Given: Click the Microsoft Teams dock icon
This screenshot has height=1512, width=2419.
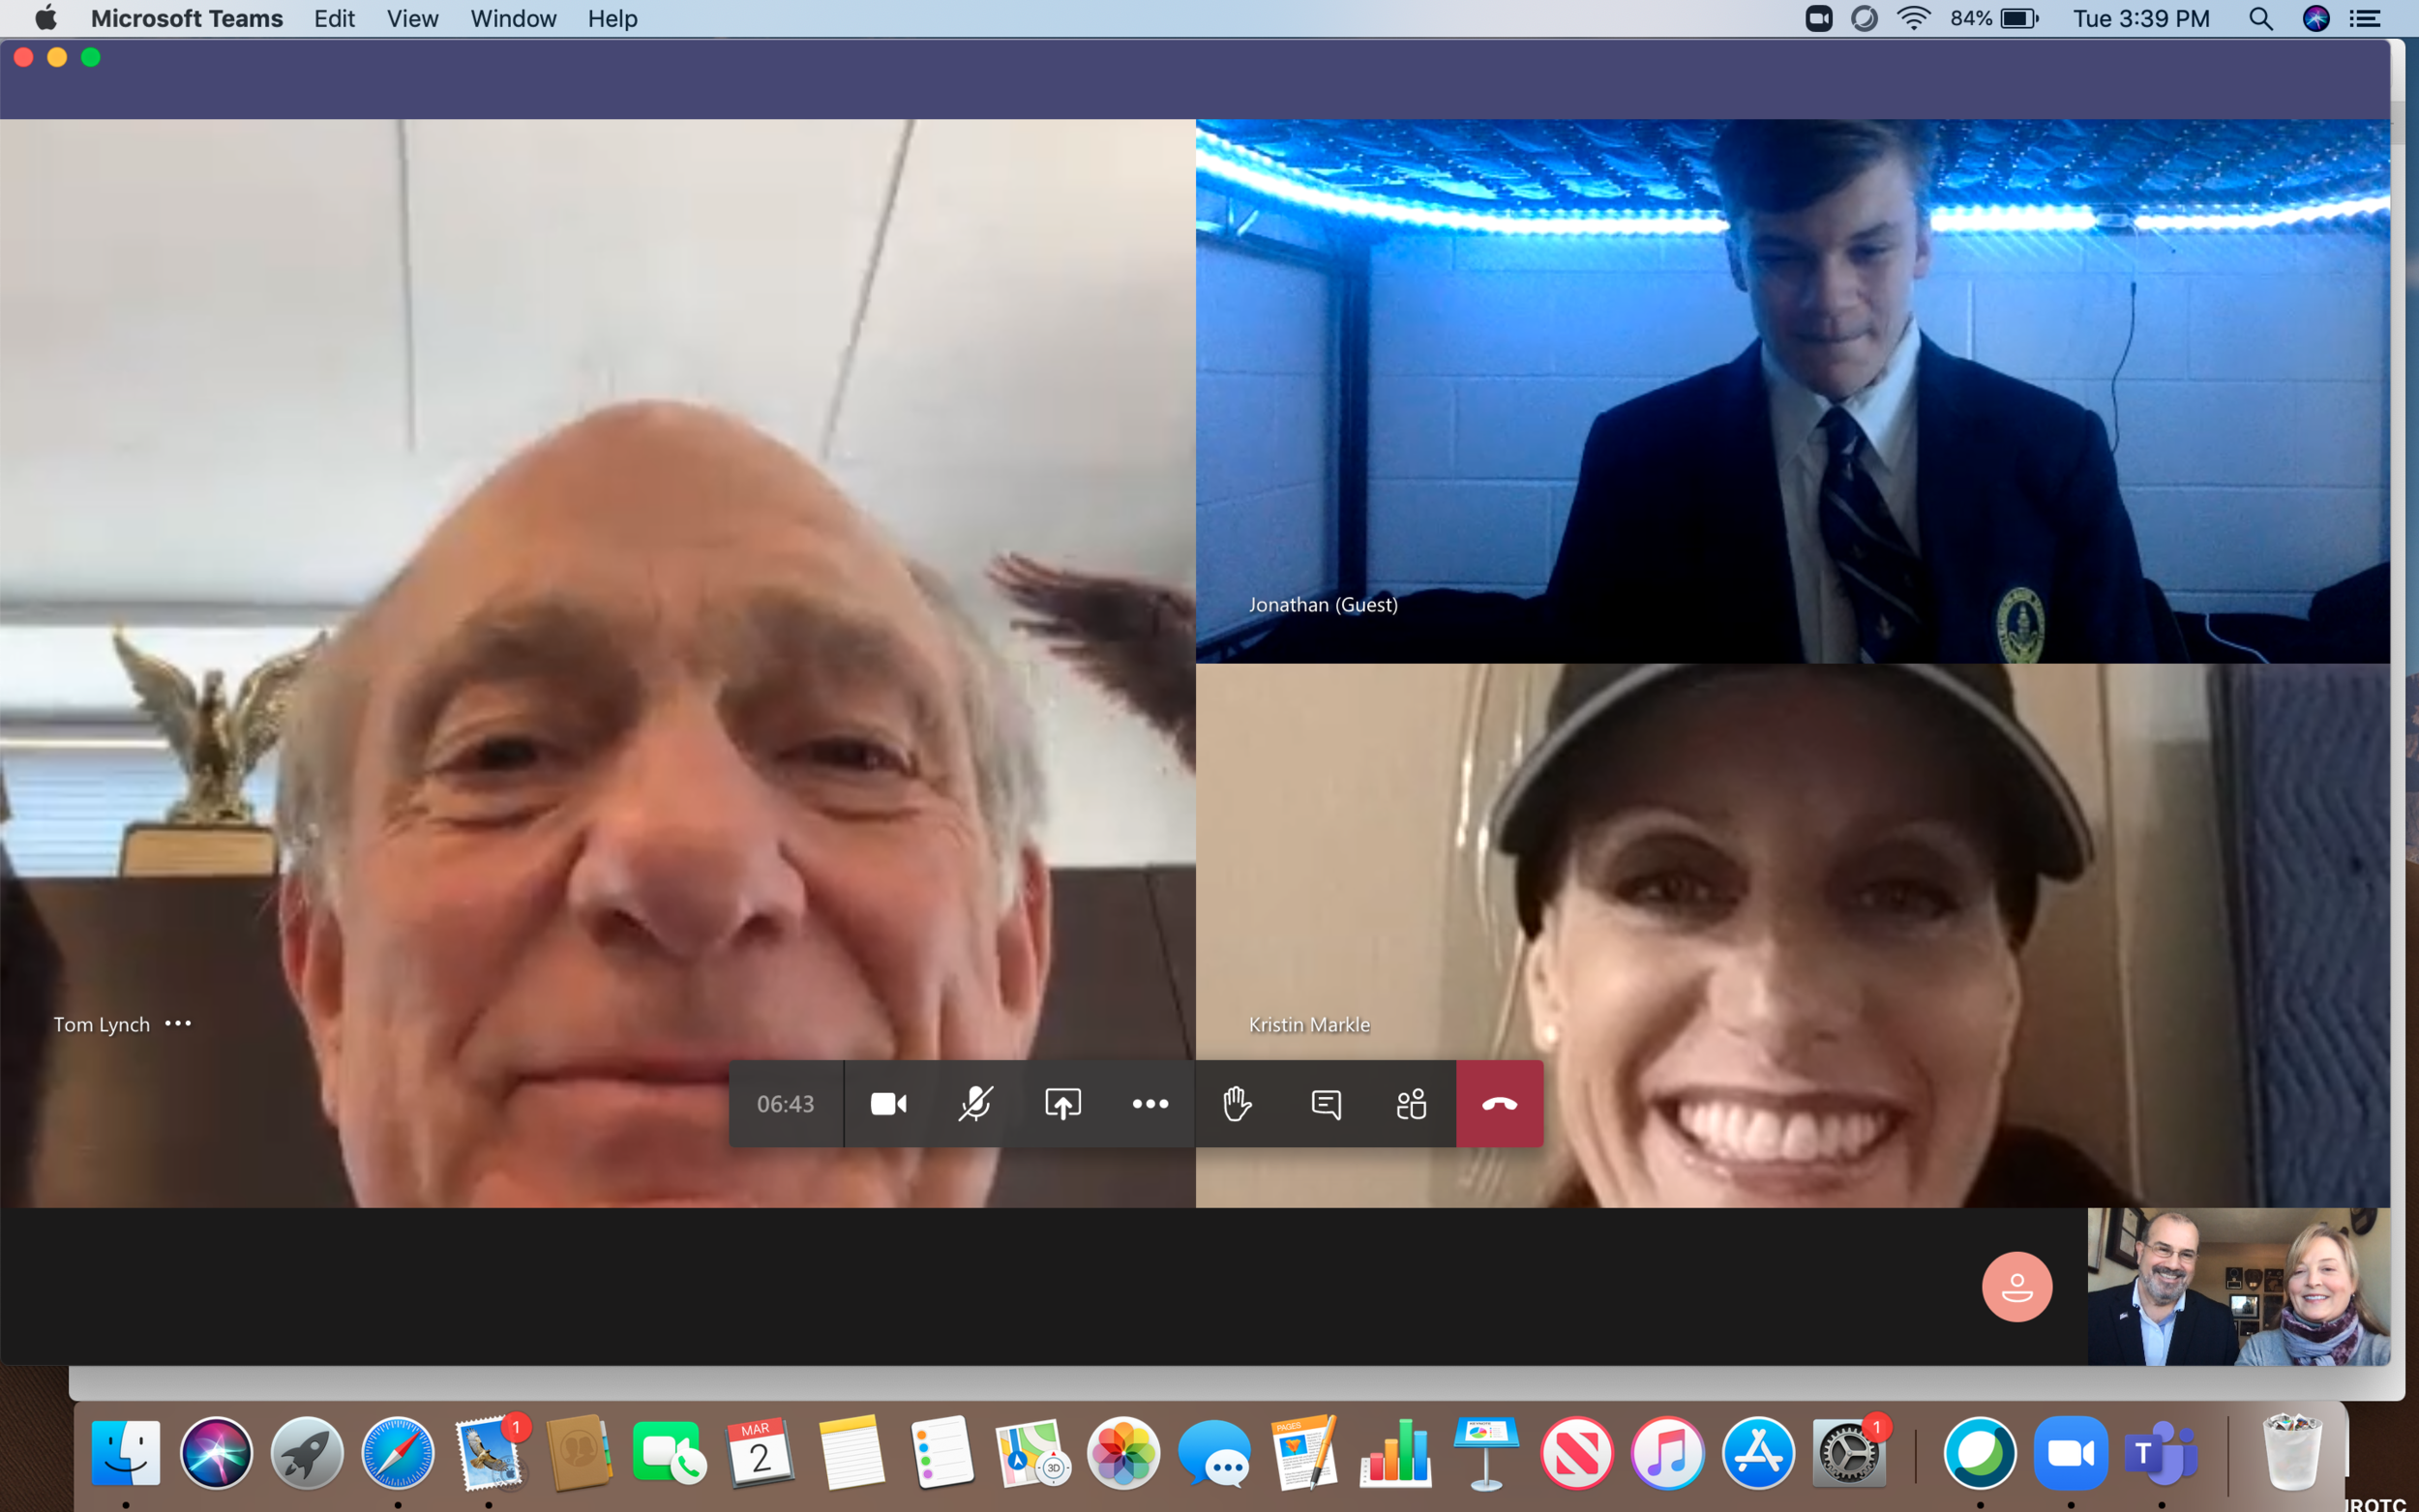Looking at the screenshot, I should point(2161,1453).
